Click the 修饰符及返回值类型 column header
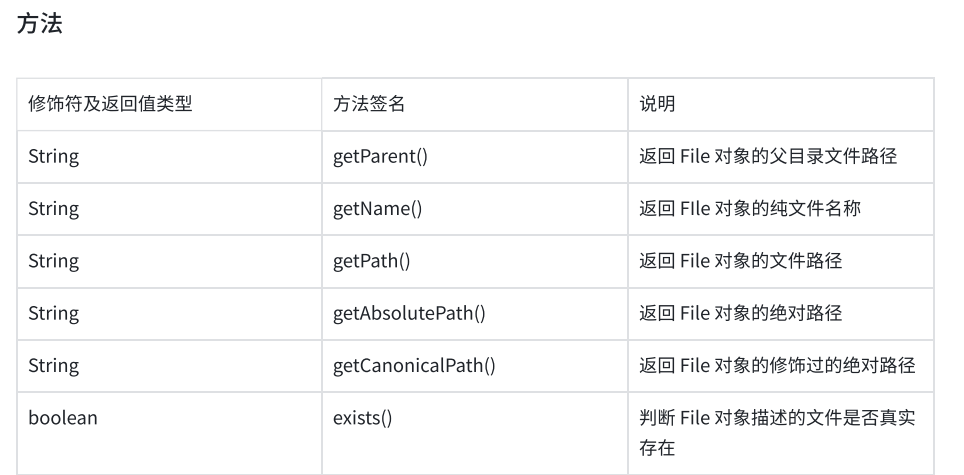 click(x=110, y=104)
